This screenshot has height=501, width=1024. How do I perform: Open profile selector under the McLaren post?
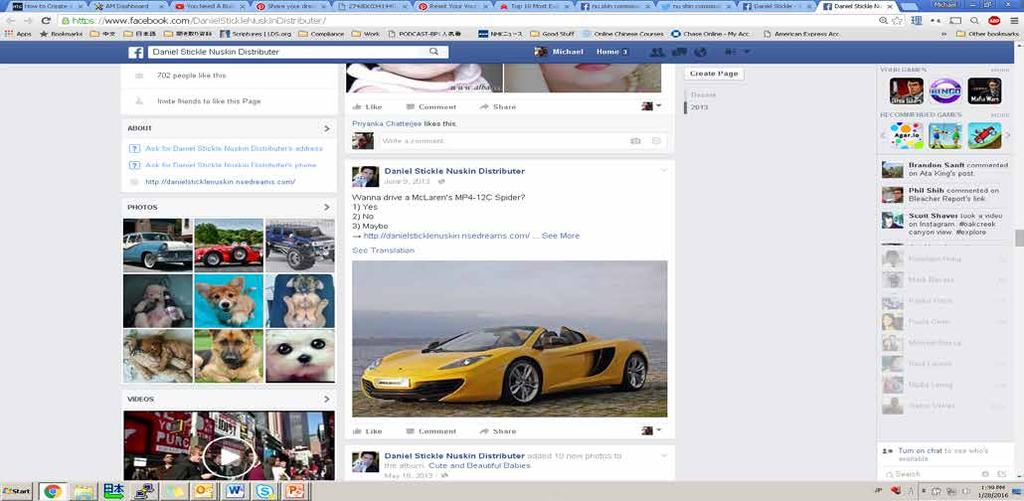point(651,430)
